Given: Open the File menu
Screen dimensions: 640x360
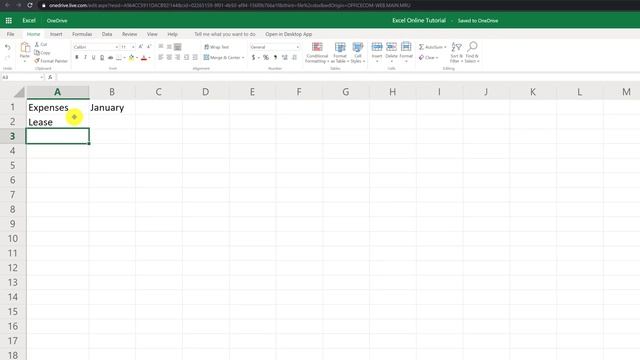Looking at the screenshot, I should [11, 34].
